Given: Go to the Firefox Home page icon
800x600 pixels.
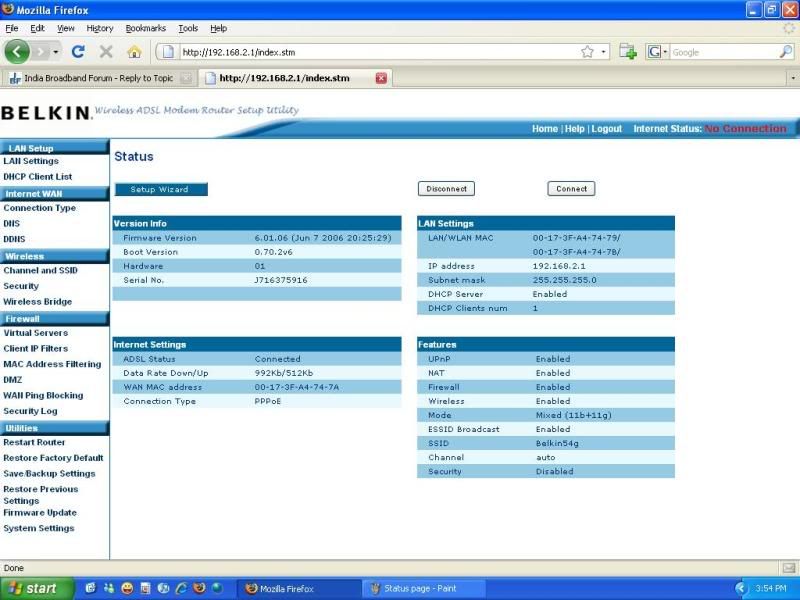Looking at the screenshot, I should (134, 51).
